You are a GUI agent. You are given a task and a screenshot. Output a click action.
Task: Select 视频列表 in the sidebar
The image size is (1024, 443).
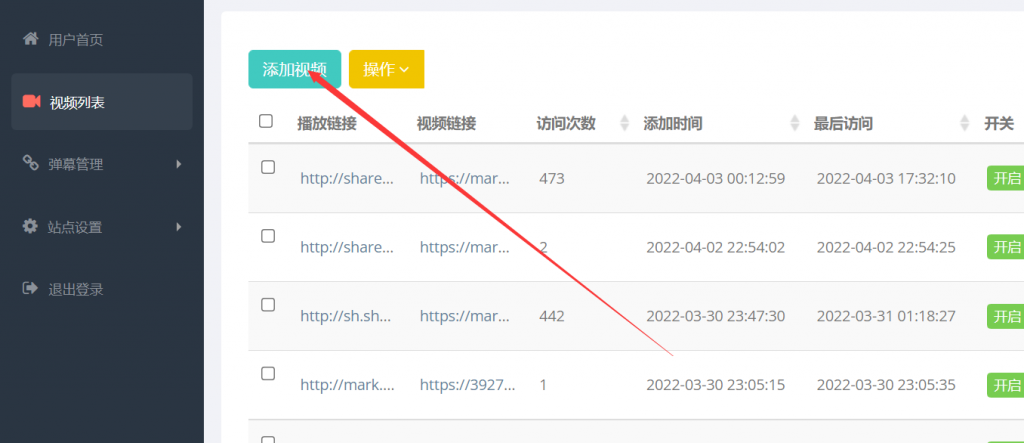pyautogui.click(x=102, y=102)
